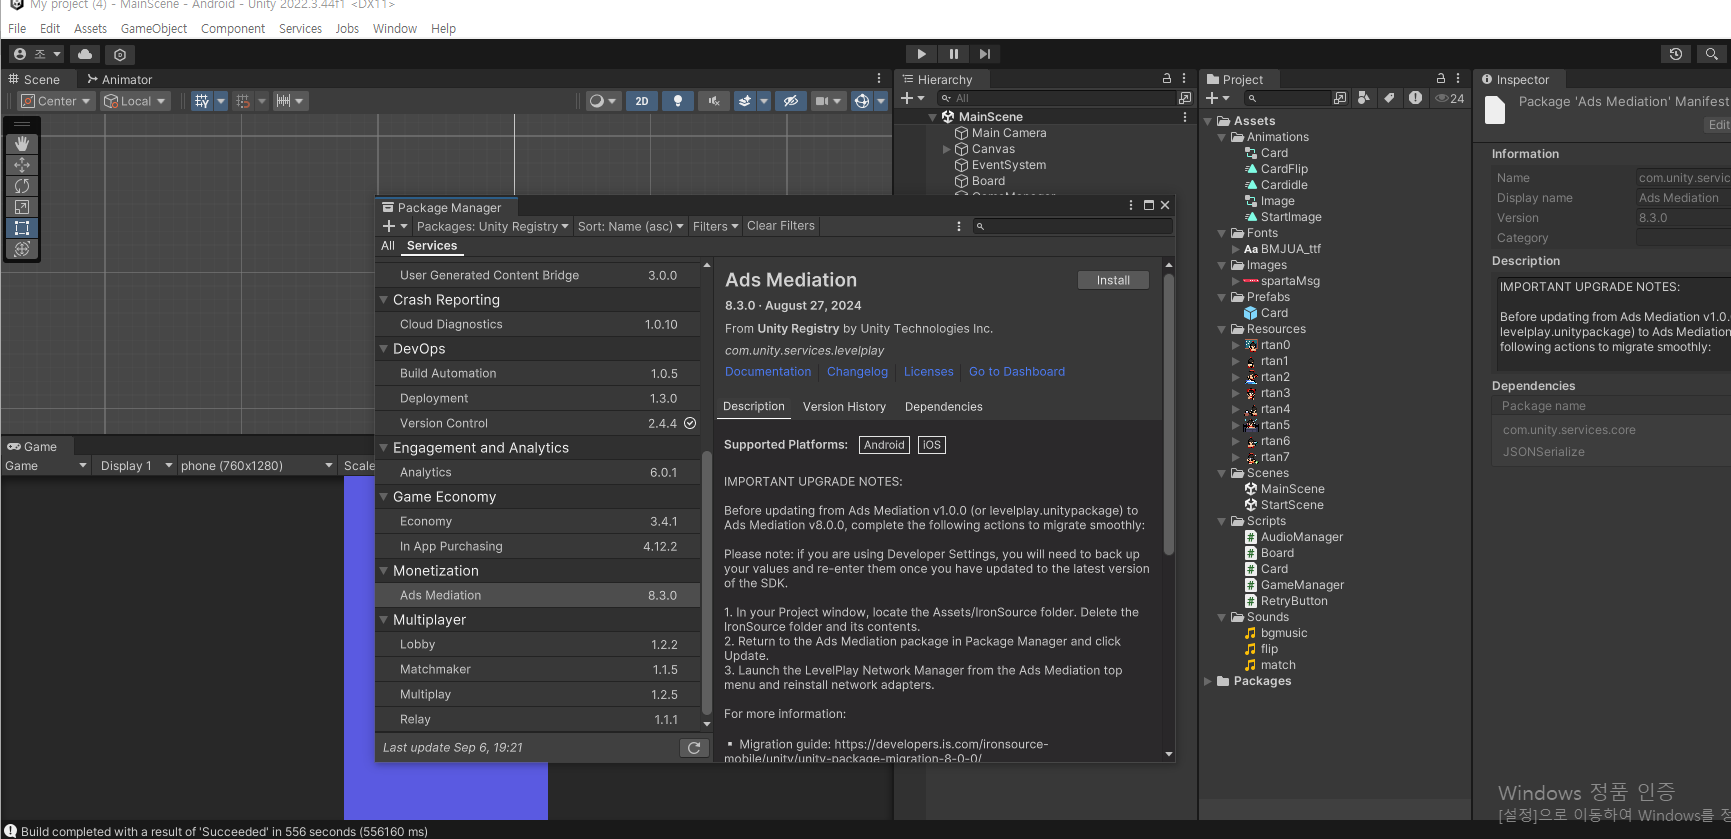Screen dimensions: 1731x839
Task: Click Clear Filters in Package Manager
Action: [781, 226]
